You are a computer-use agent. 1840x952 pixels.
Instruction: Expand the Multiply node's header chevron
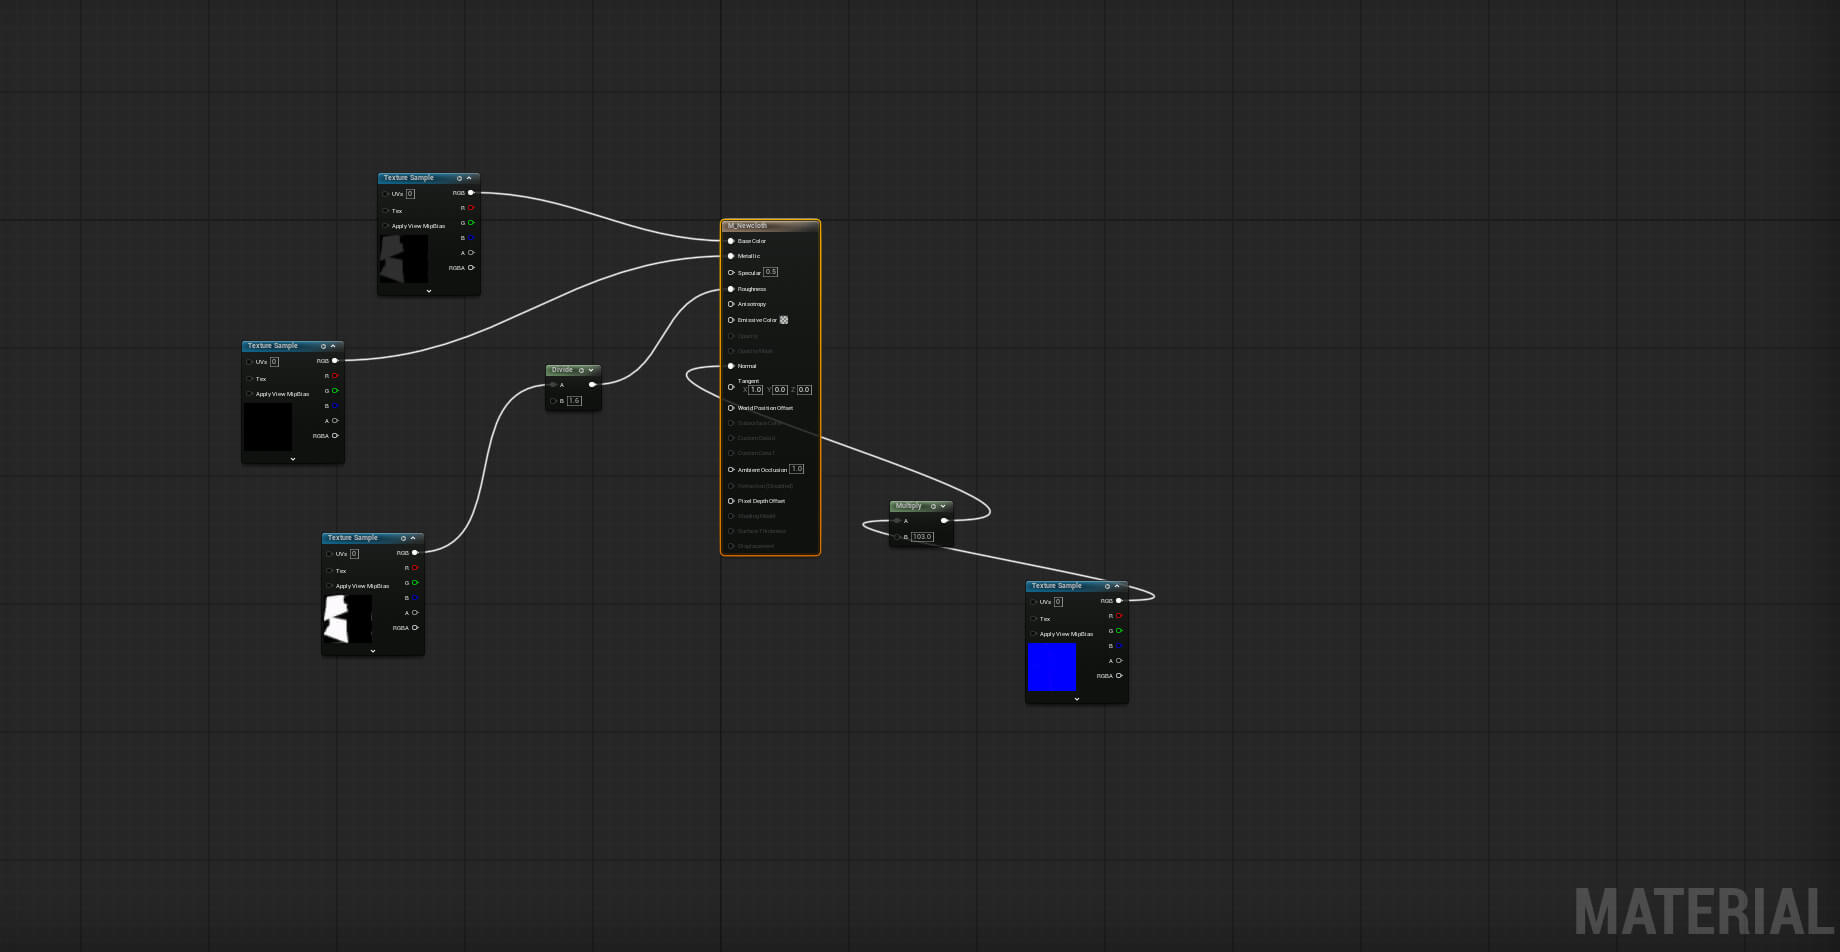[x=943, y=506]
